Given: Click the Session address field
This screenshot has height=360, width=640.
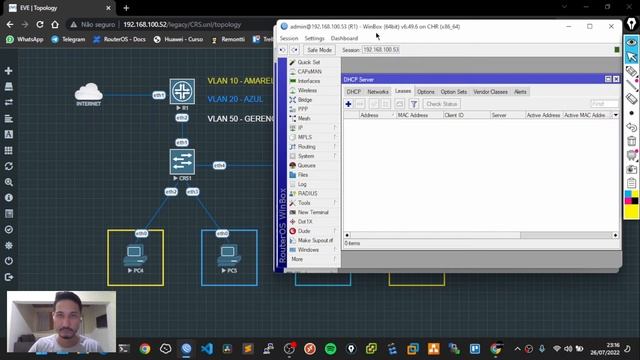Looking at the screenshot, I should [x=381, y=50].
